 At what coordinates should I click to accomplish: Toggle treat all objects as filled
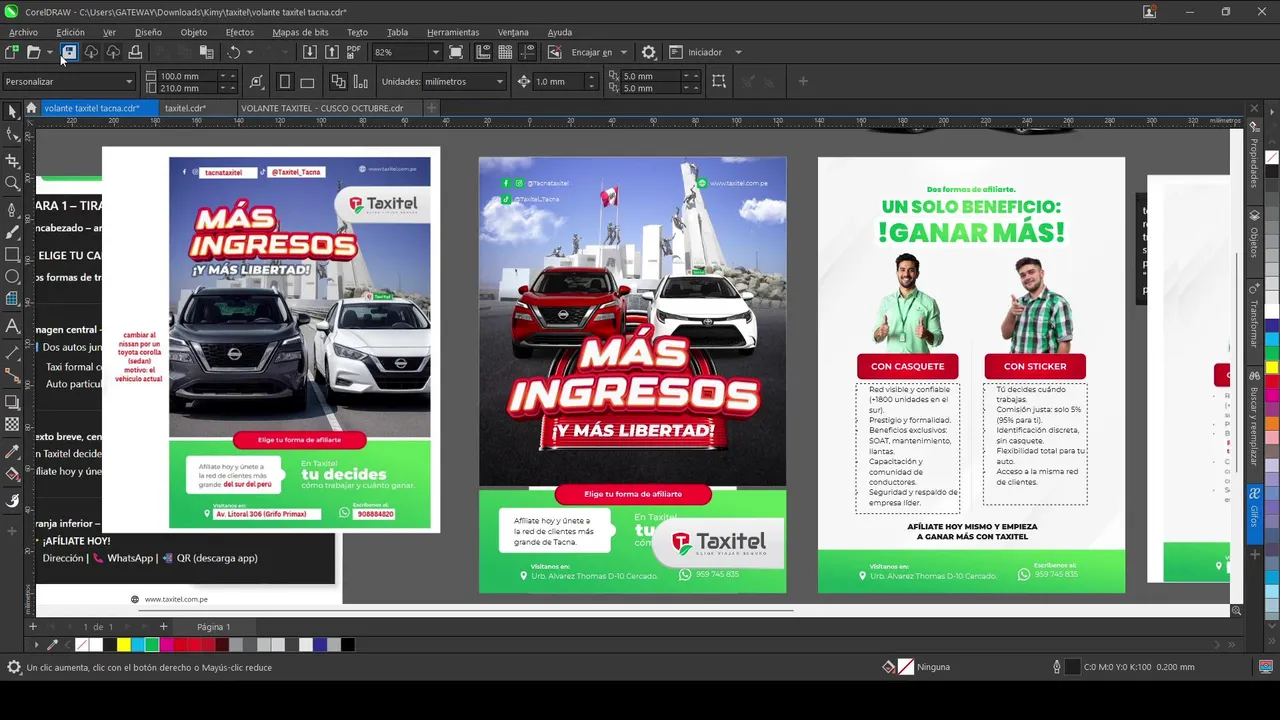tap(719, 82)
